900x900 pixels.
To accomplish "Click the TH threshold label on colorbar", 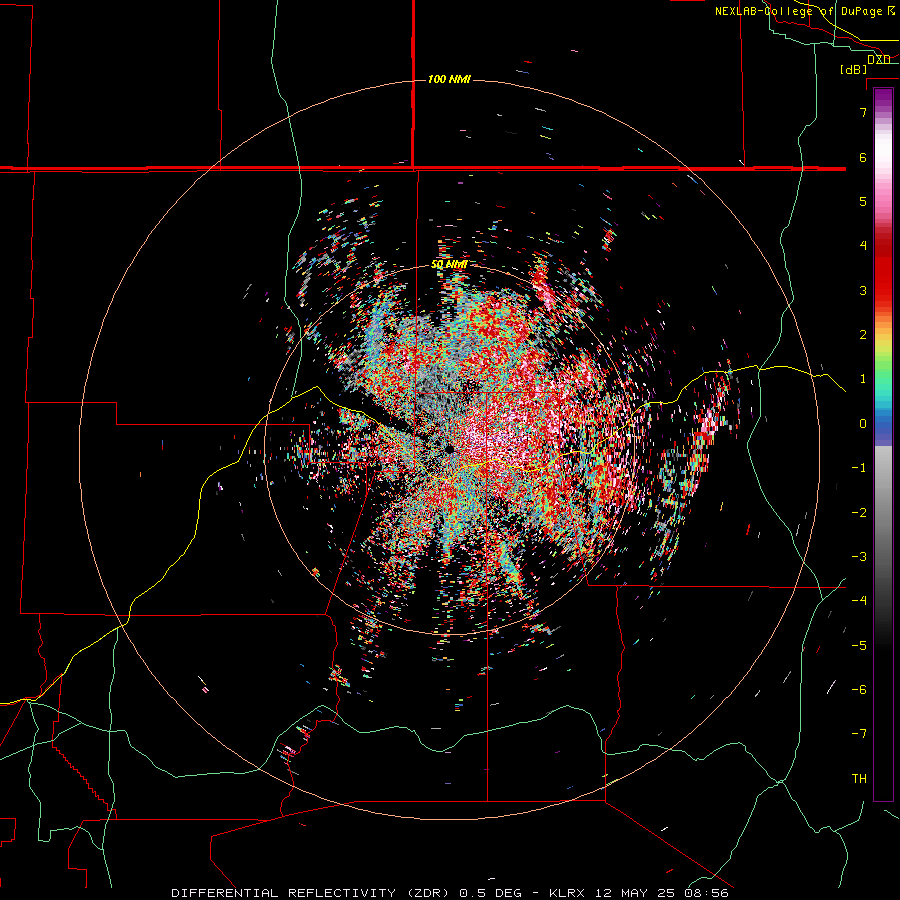I will tap(859, 779).
